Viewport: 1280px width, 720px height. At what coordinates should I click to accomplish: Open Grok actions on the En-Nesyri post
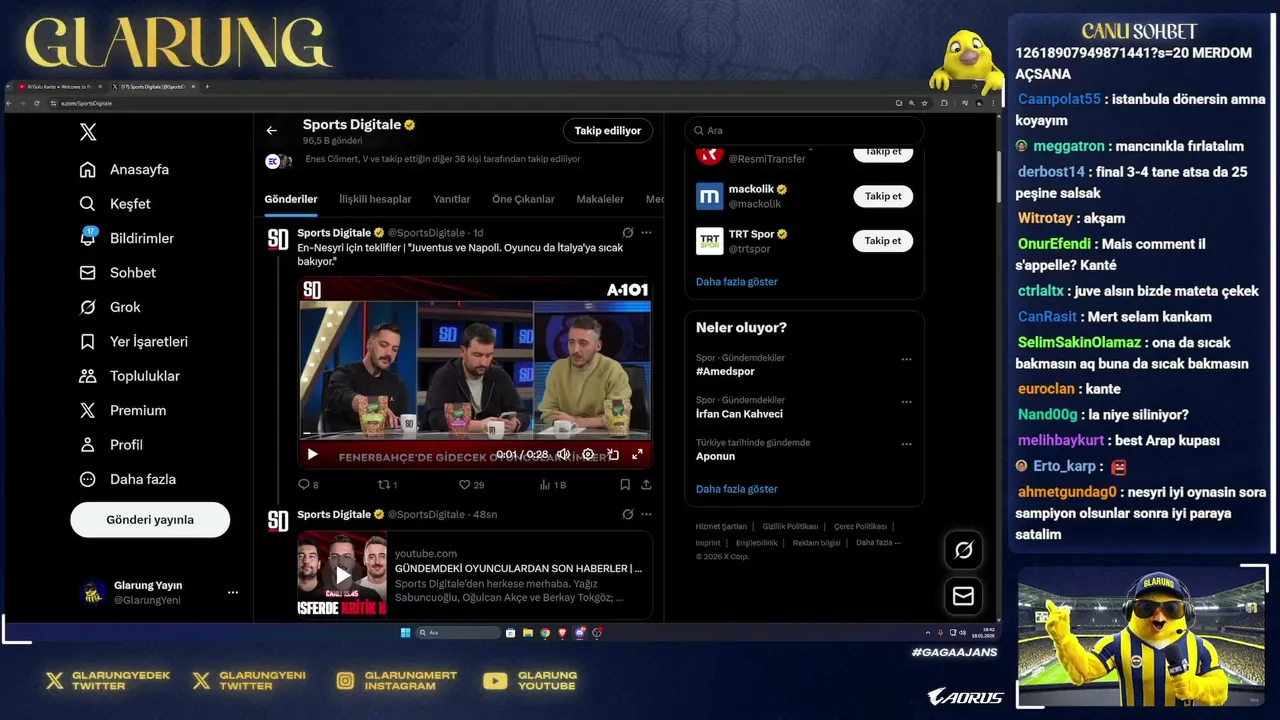click(x=627, y=232)
